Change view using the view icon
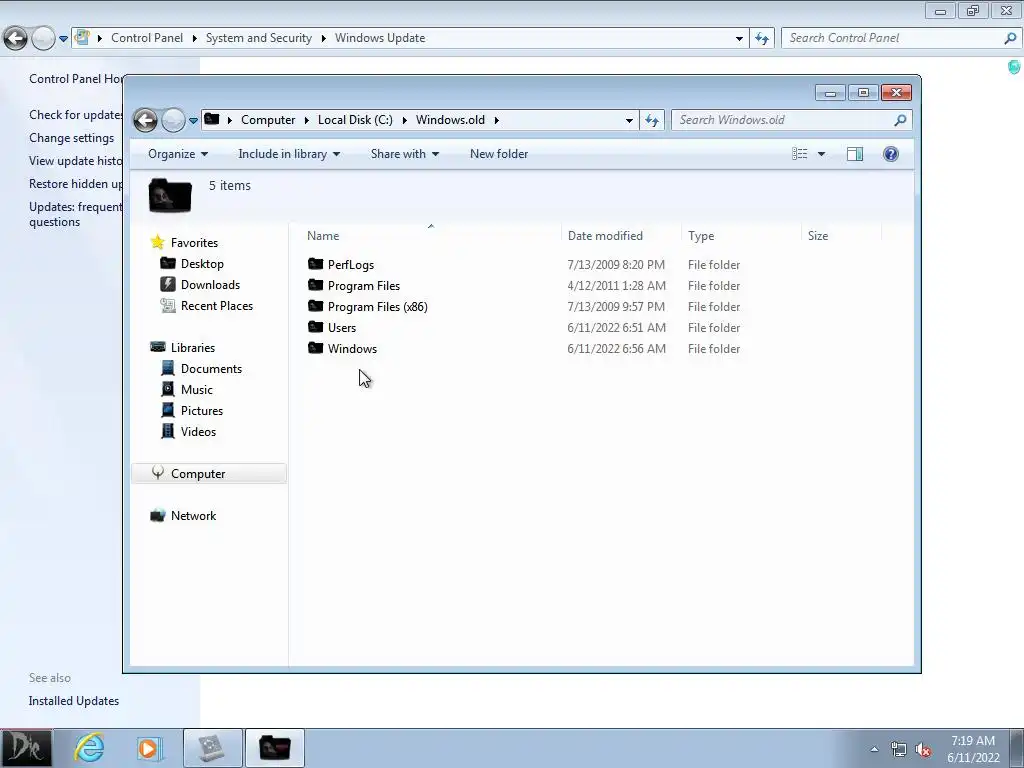Screen dimensions: 1024x768 (800, 154)
